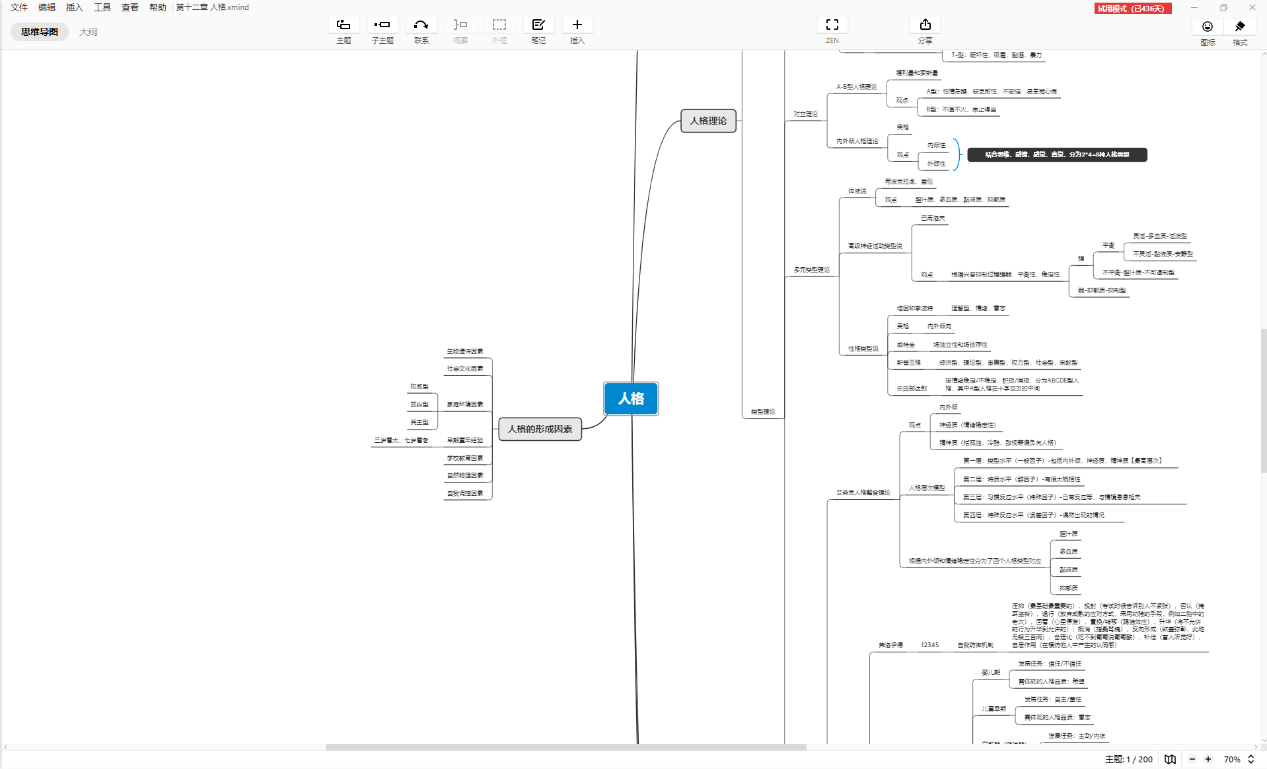Click the map overview icon in status bar
Image resolution: width=1267 pixels, height=769 pixels.
1170,759
